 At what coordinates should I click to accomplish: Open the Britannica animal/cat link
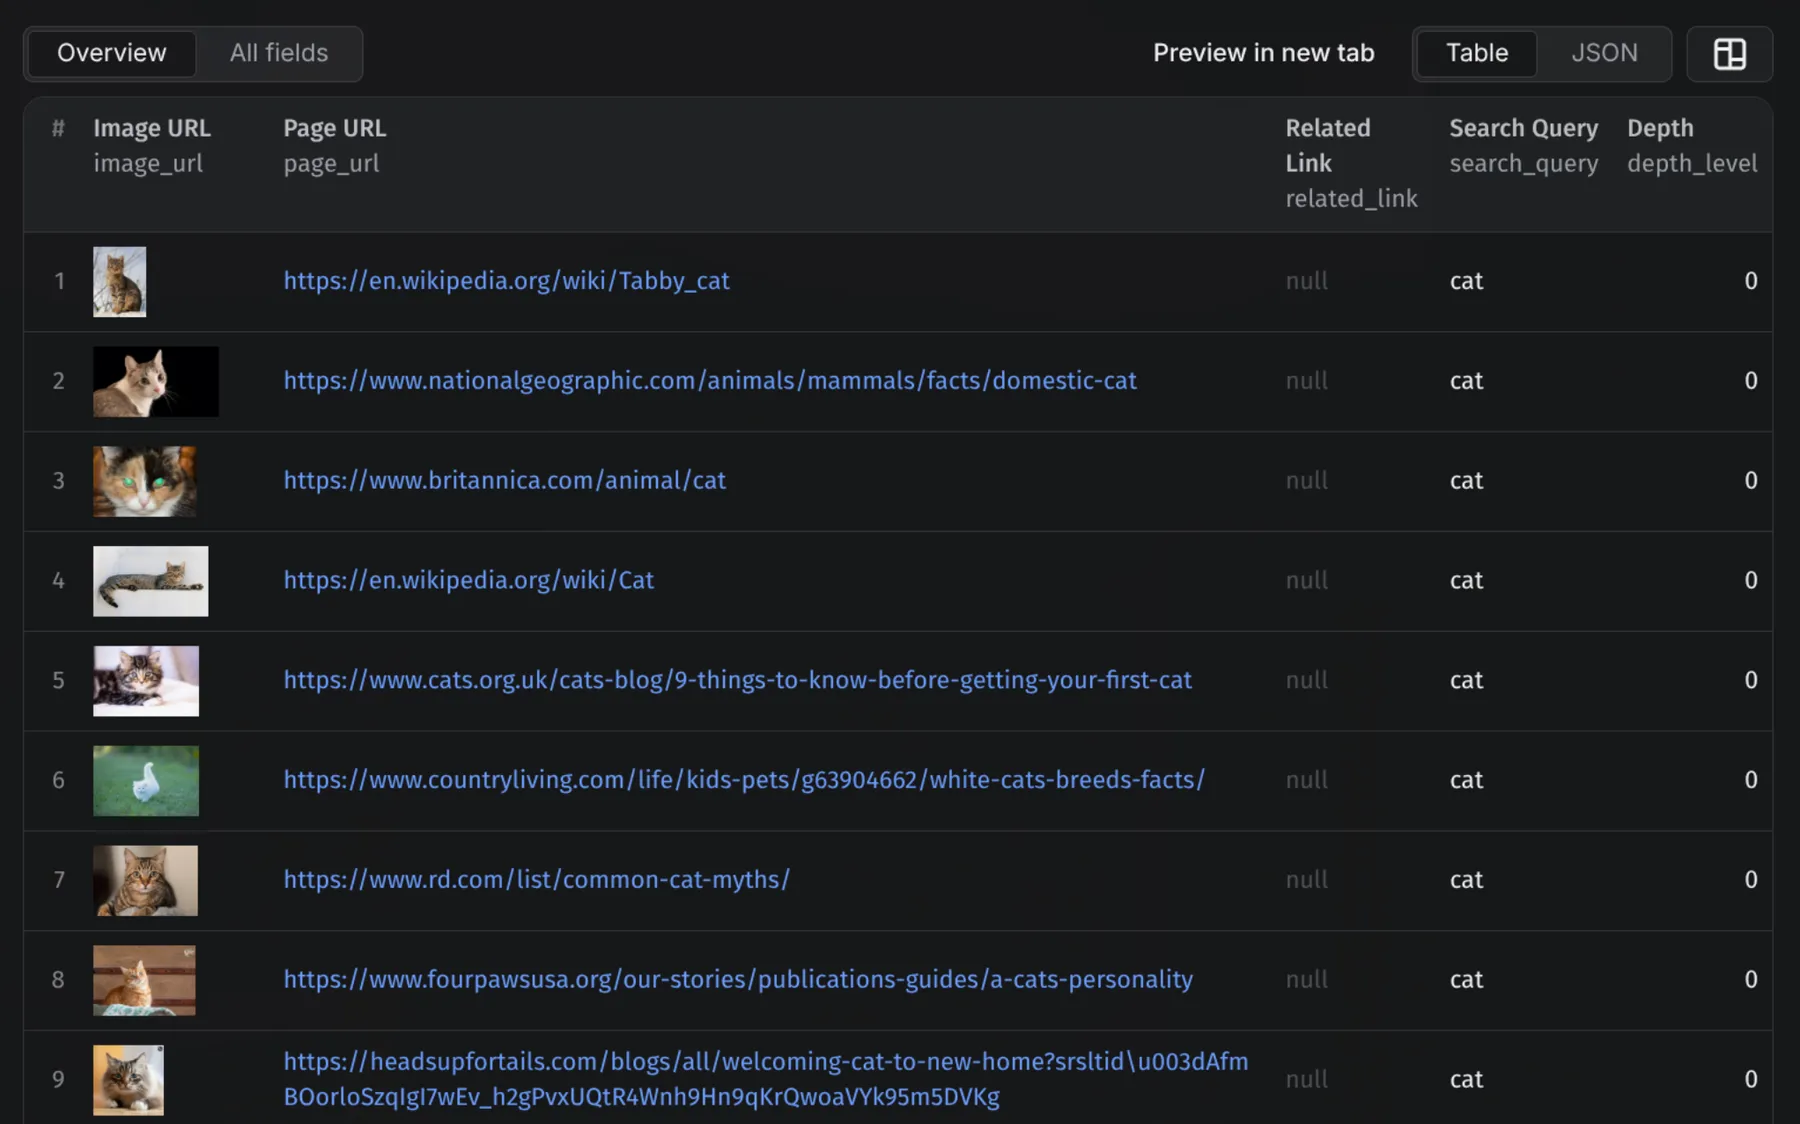click(504, 481)
